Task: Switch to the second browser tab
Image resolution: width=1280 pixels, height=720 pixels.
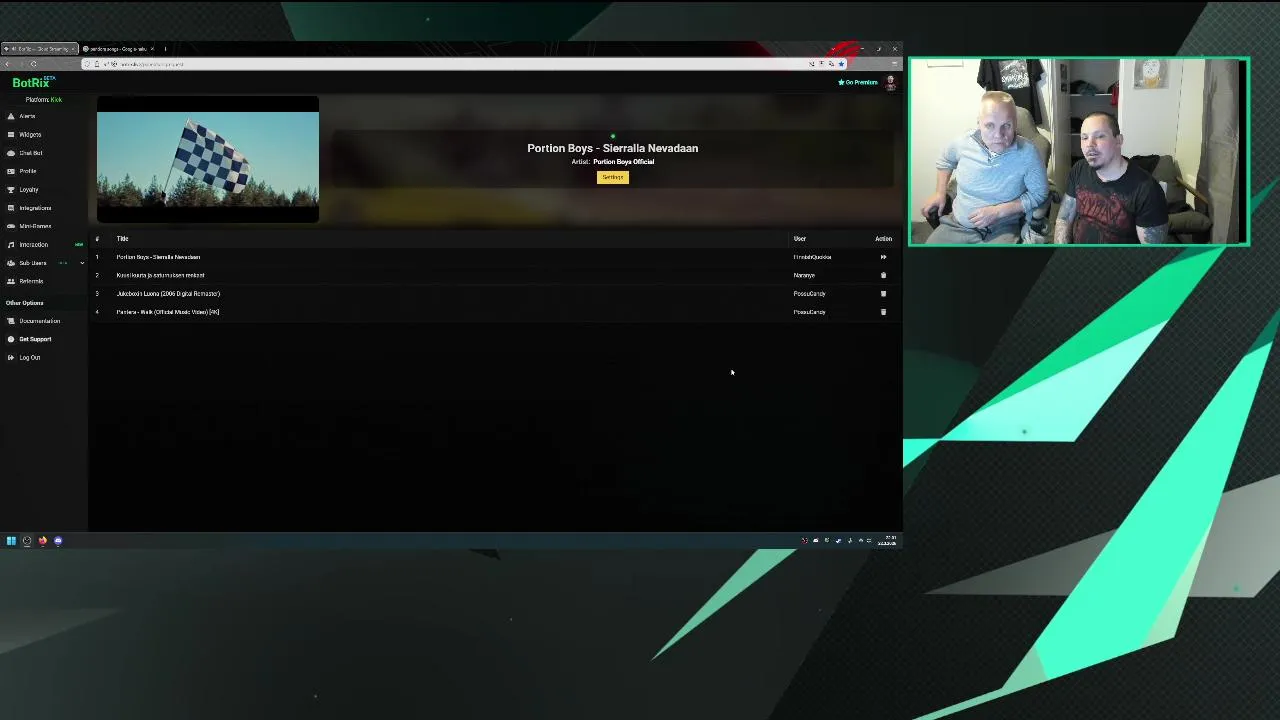Action: (118, 49)
